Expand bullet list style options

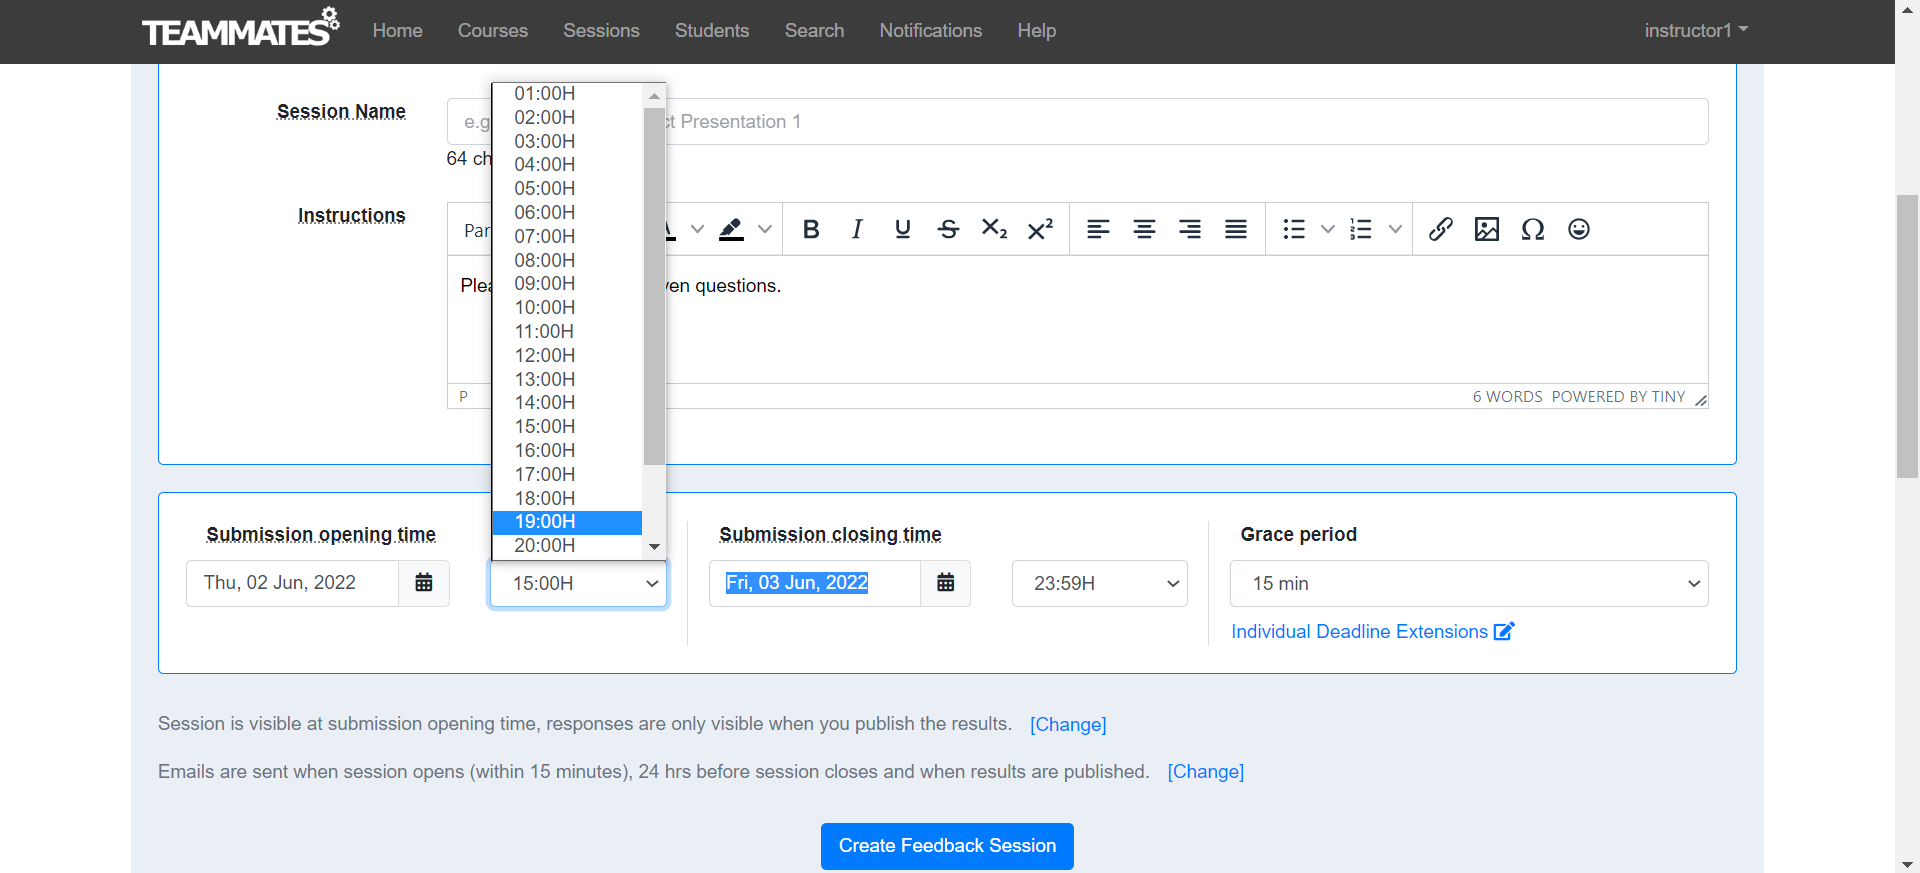click(x=1328, y=230)
